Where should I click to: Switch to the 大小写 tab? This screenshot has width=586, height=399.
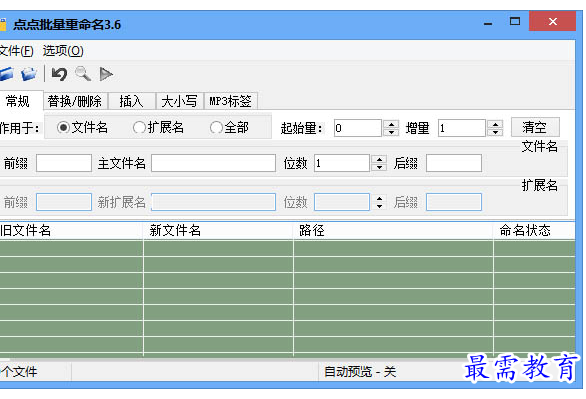pos(179,101)
